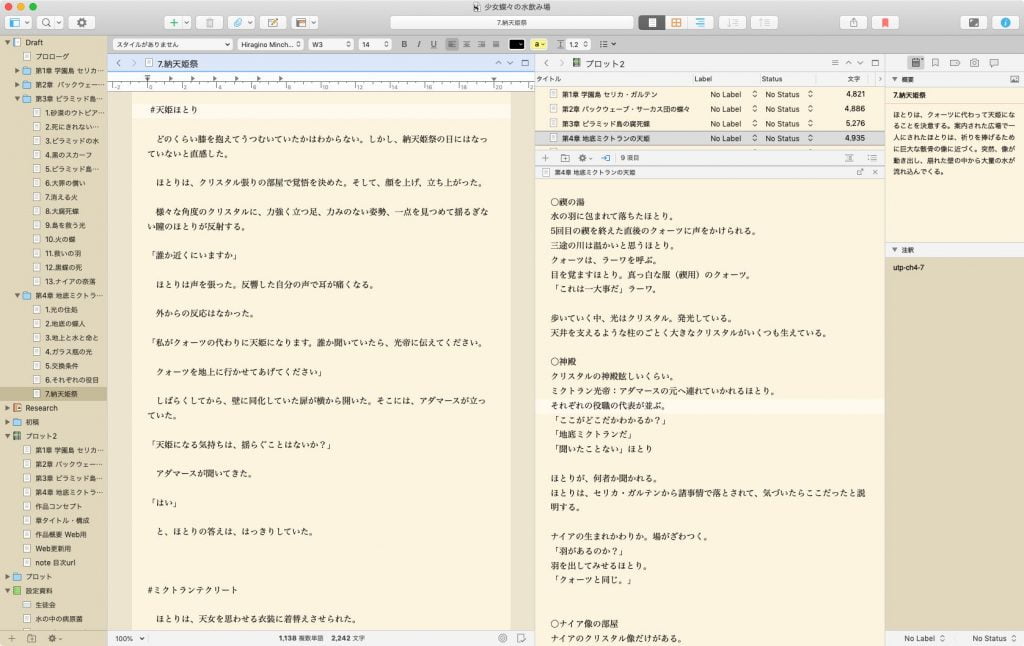Open Label dropdown for 第3章 outliner row
Image resolution: width=1024 pixels, height=646 pixels.
[x=733, y=123]
